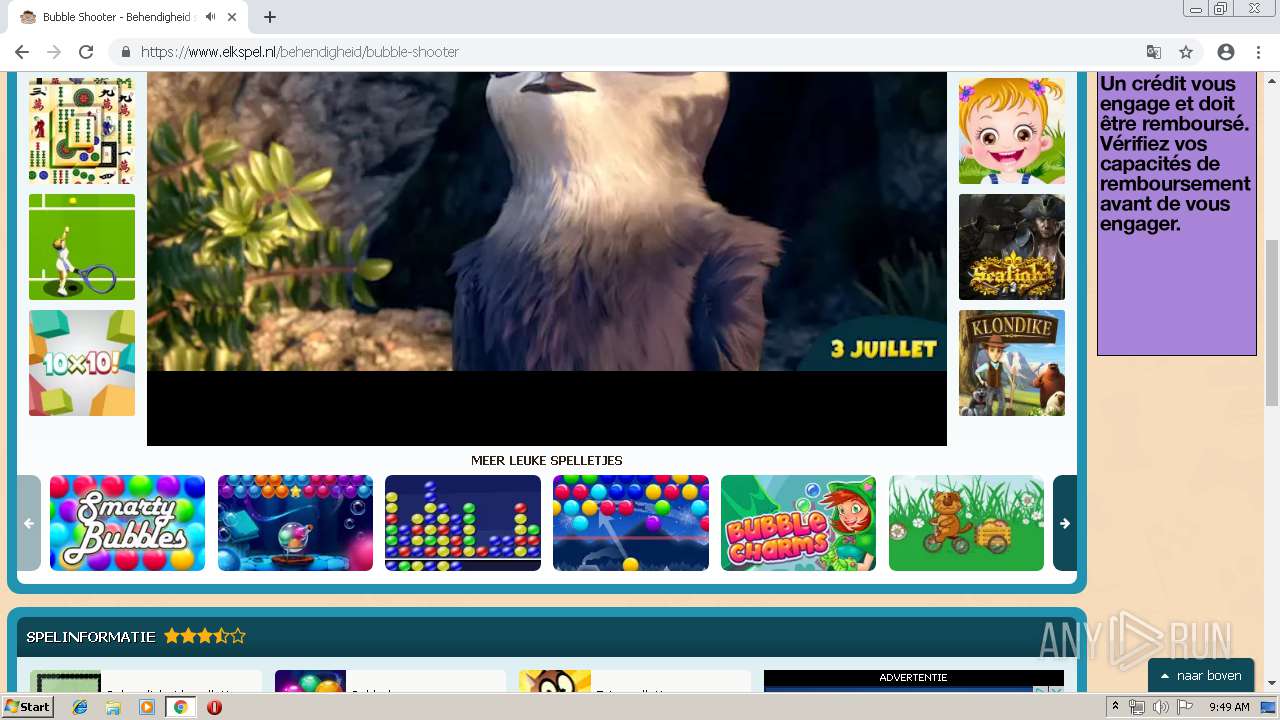Open the tennis game thumbnail
The image size is (1280, 720).
tap(82, 247)
